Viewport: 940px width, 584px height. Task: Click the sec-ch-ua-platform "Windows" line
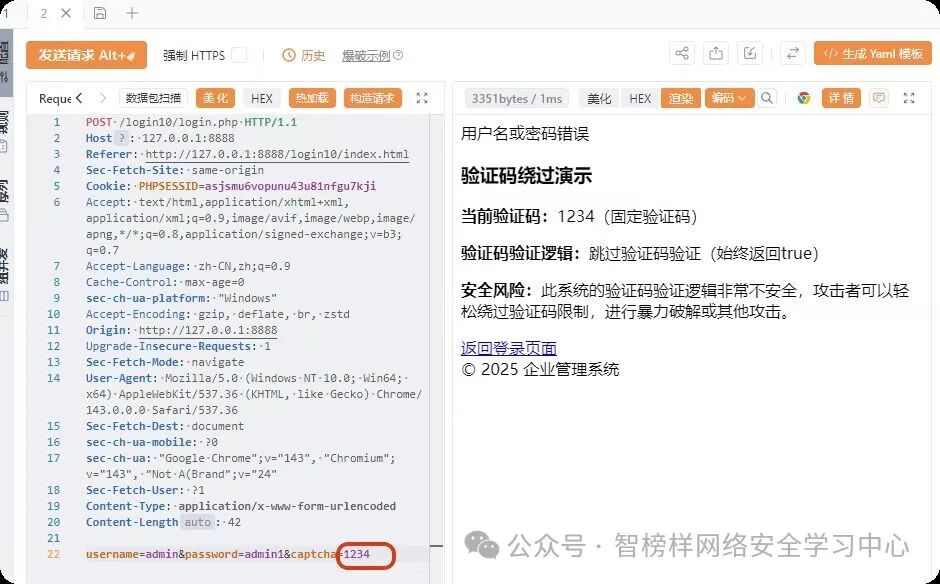pos(181,298)
